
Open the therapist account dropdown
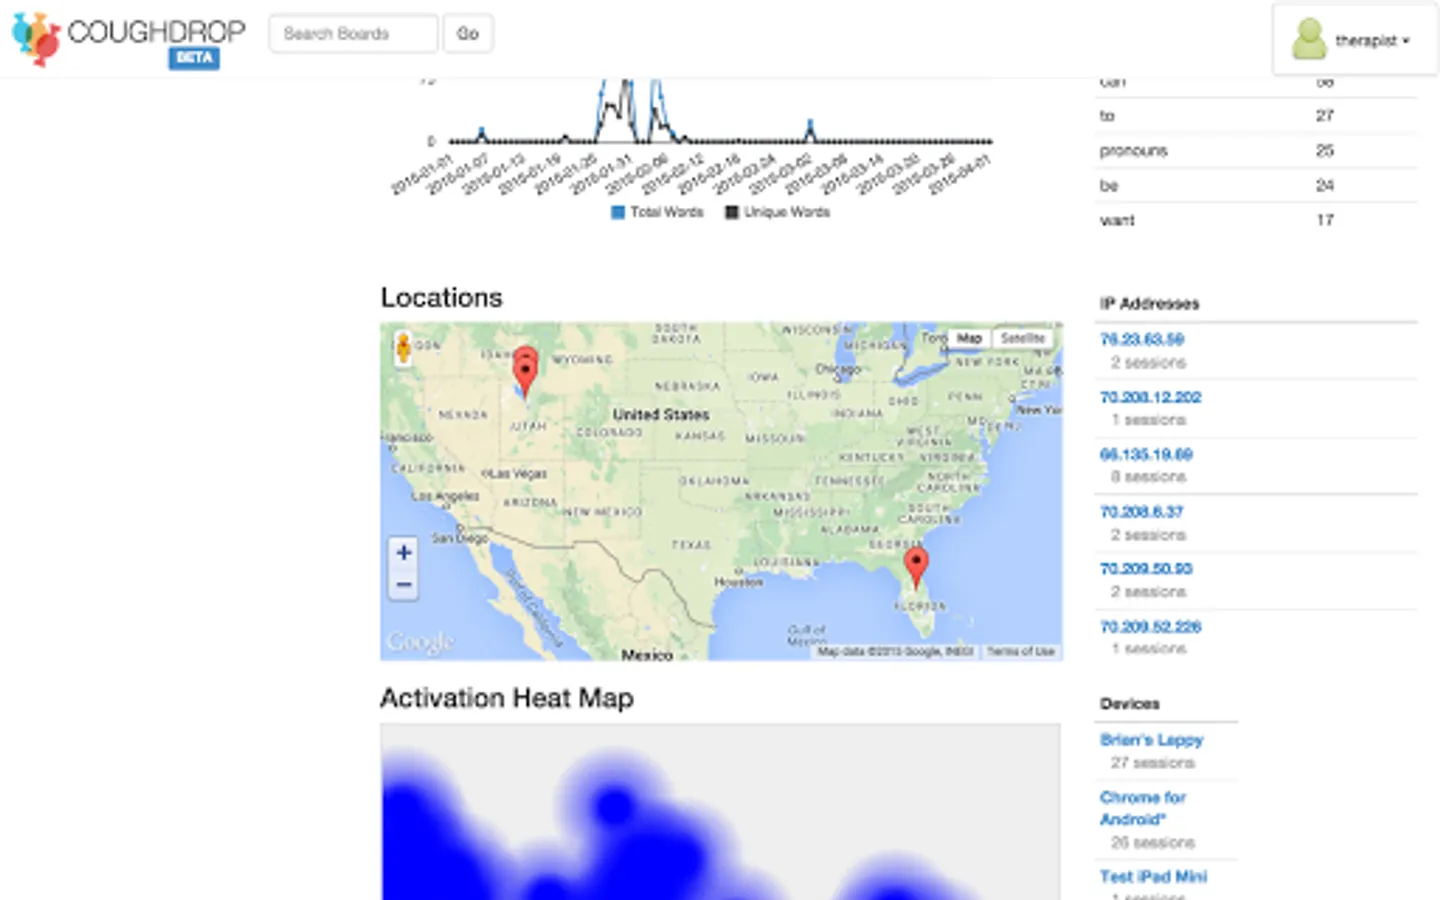1355,40
